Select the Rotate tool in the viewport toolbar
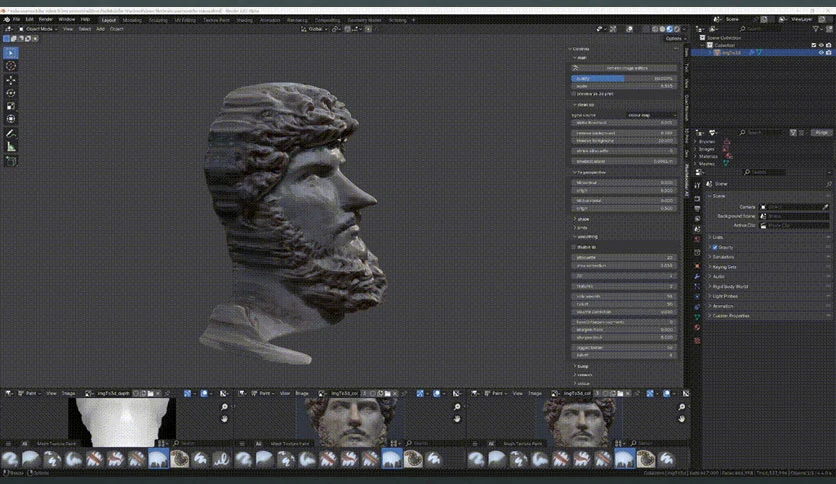The image size is (836, 484). (11, 93)
